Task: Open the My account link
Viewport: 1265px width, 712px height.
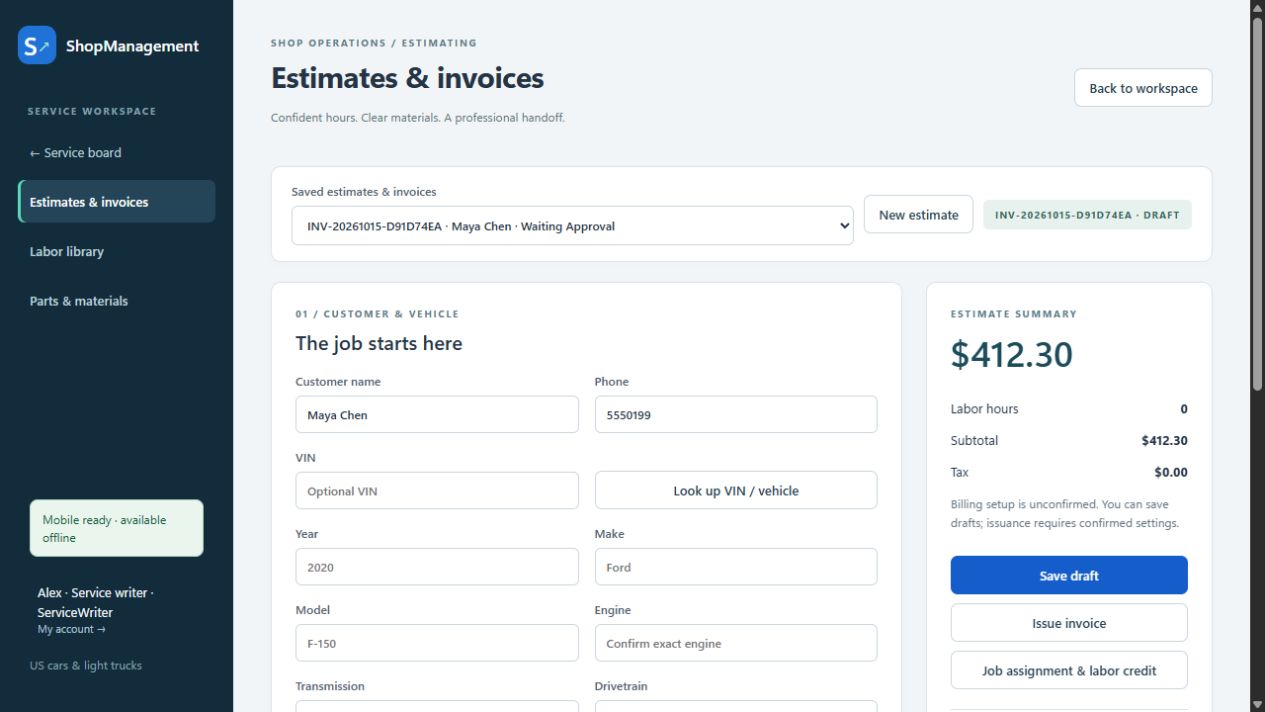Action: point(71,629)
